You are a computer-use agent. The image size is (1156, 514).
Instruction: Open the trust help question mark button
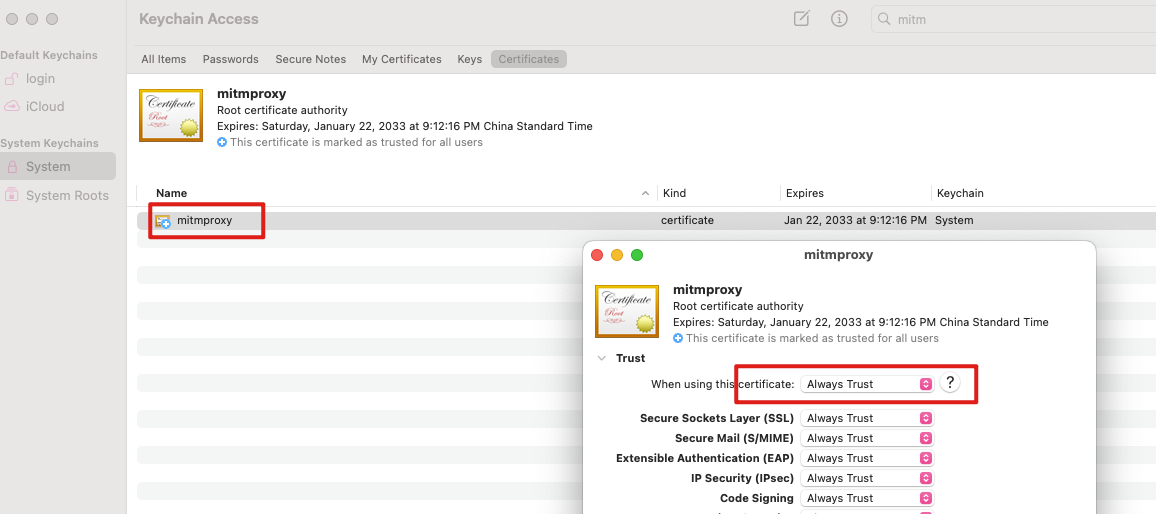coord(950,383)
